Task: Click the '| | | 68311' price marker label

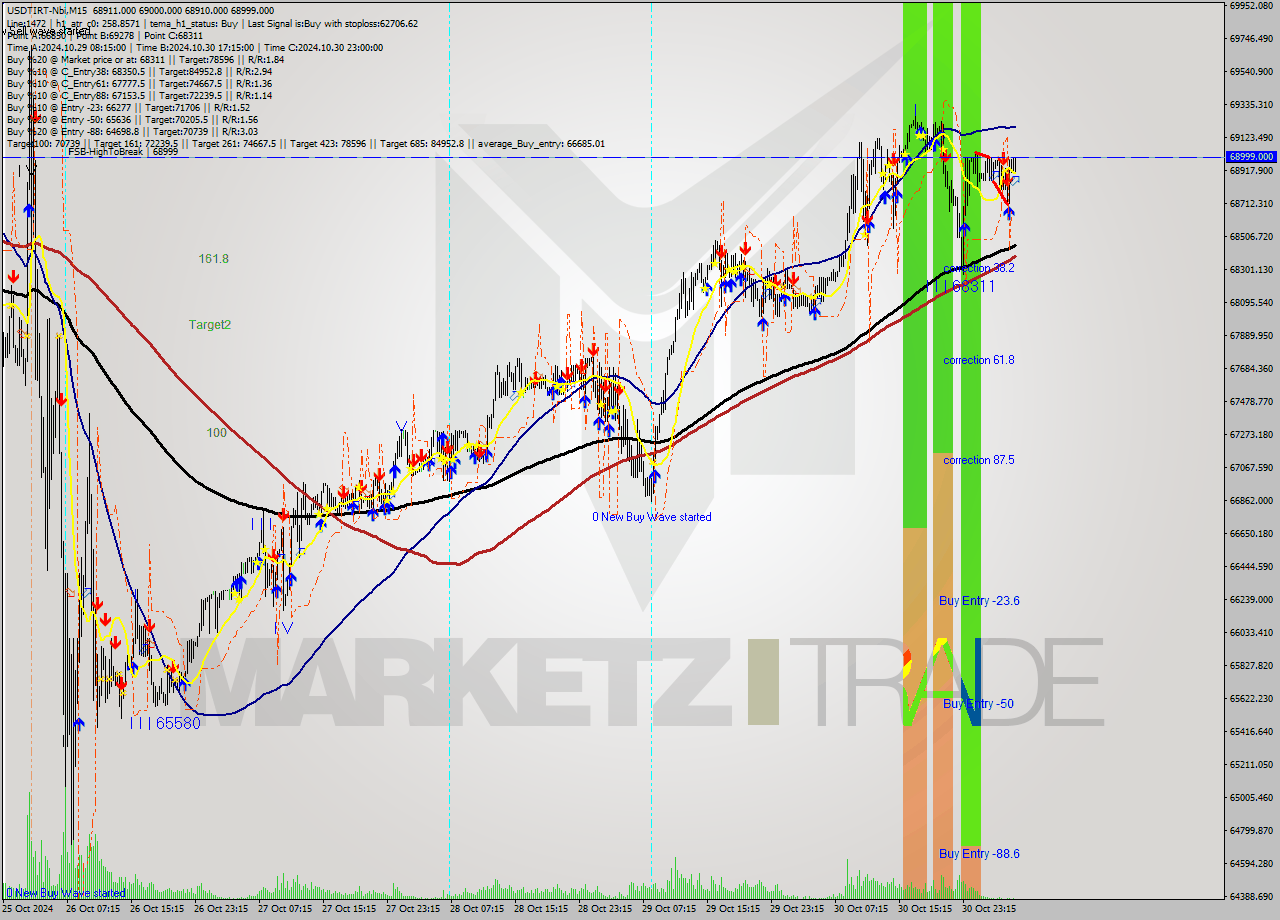Action: [965, 286]
